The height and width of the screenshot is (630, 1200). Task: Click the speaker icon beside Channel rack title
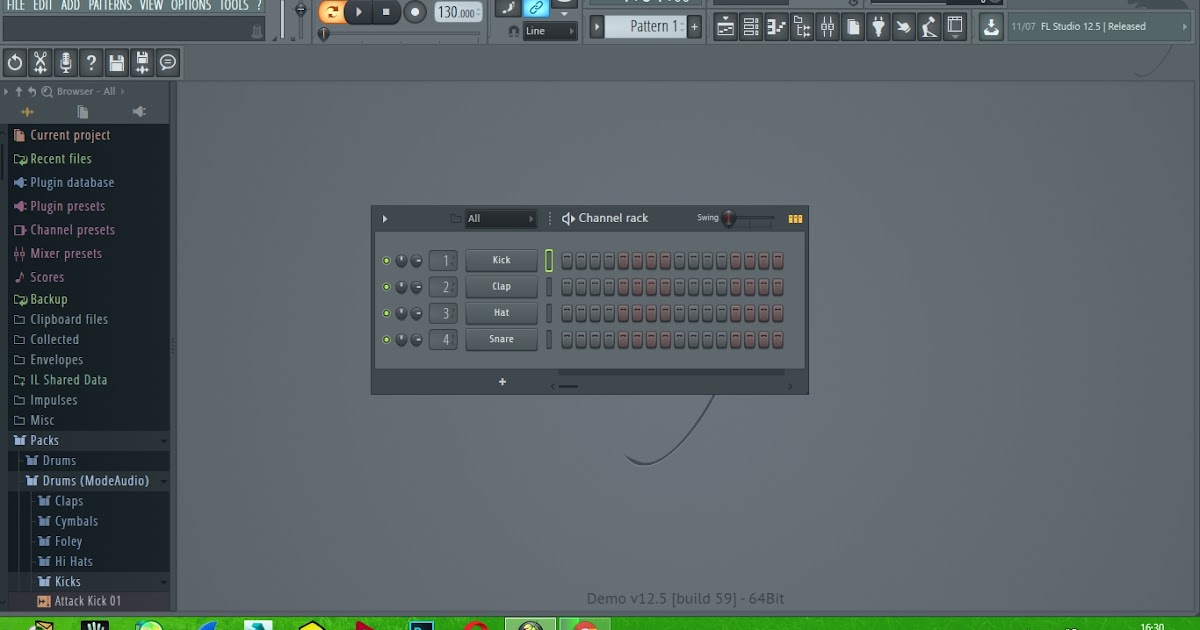click(x=568, y=218)
